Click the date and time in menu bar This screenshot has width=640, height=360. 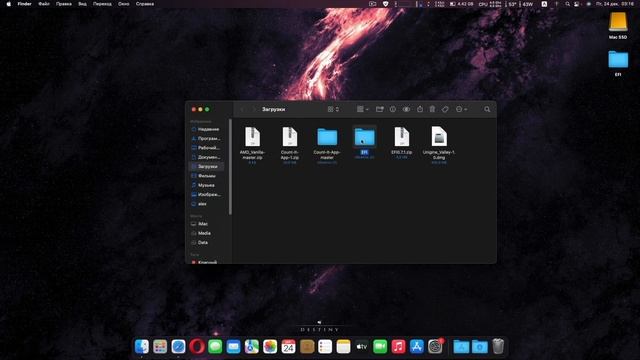coord(615,4)
